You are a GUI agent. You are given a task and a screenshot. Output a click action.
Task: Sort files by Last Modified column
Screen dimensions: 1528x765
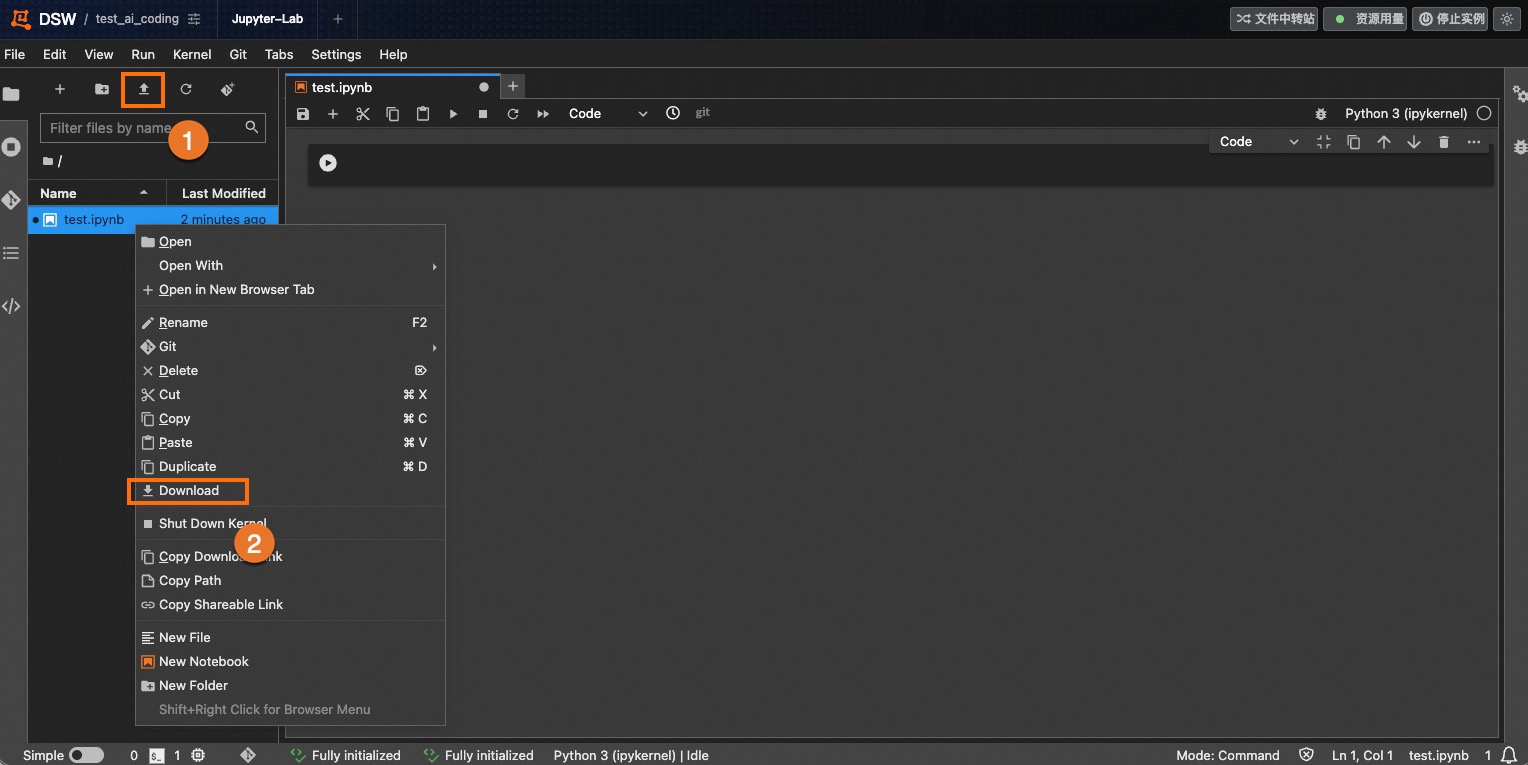223,193
